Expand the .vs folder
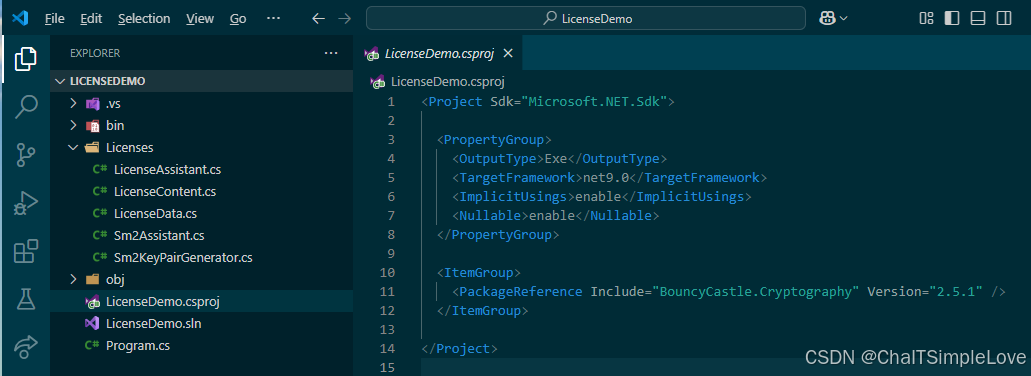This screenshot has width=1031, height=376. (74, 104)
